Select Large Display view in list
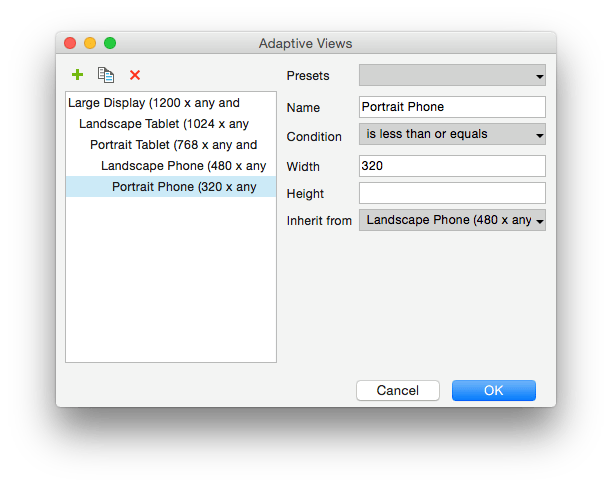Image resolution: width=612 pixels, height=487 pixels. point(171,103)
